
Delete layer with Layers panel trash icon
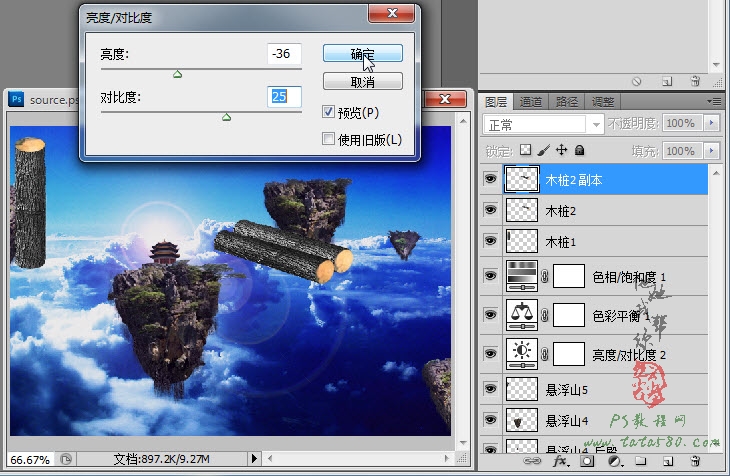coord(695,461)
